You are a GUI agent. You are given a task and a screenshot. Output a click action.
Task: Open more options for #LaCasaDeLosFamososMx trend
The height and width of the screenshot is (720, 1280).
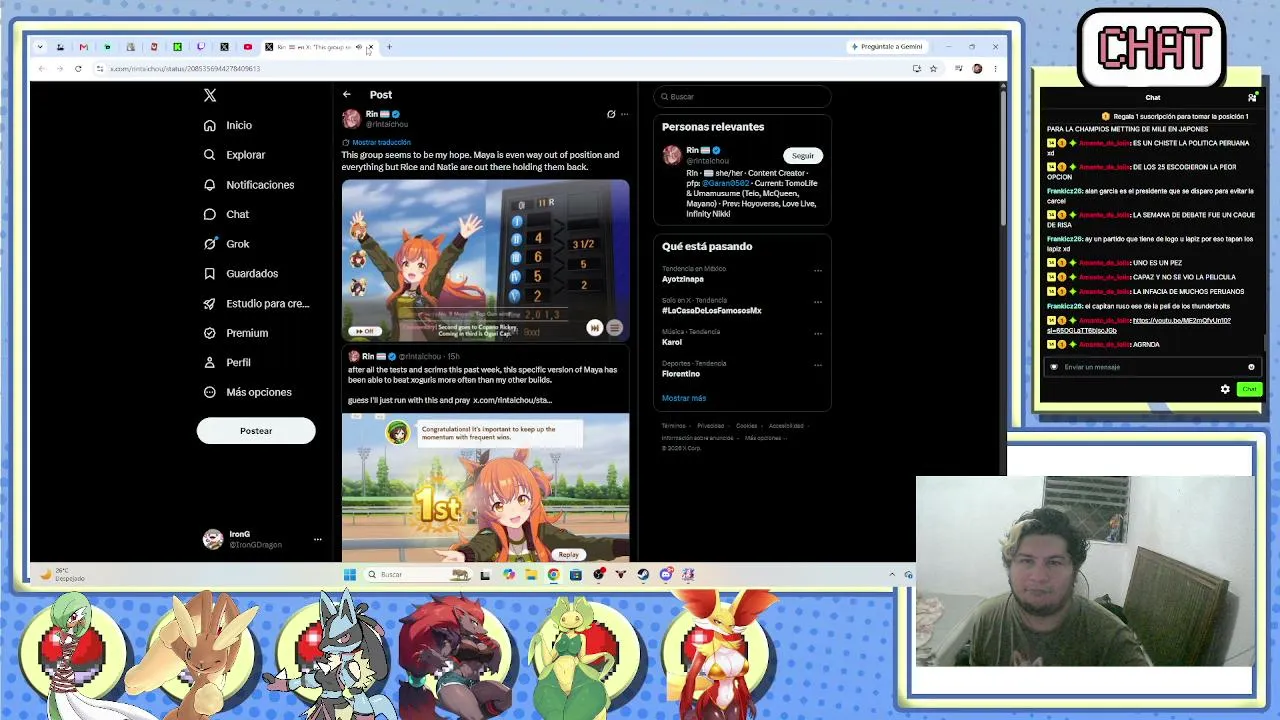[x=818, y=302]
